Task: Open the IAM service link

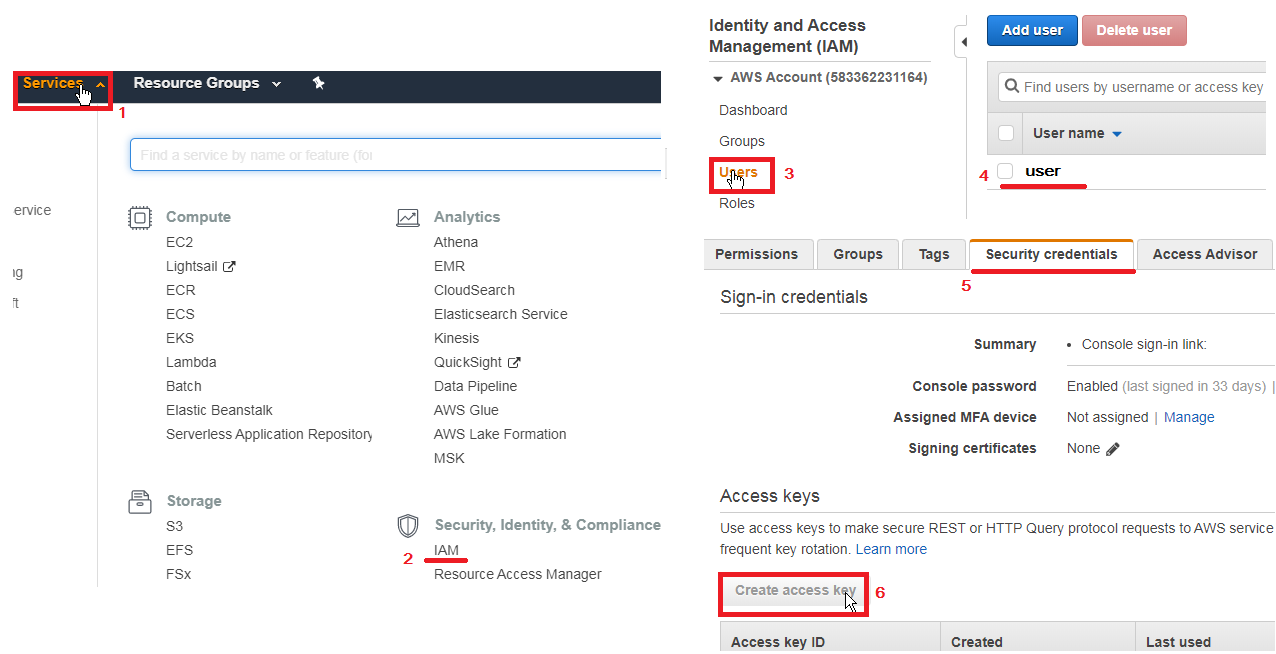Action: [446, 550]
